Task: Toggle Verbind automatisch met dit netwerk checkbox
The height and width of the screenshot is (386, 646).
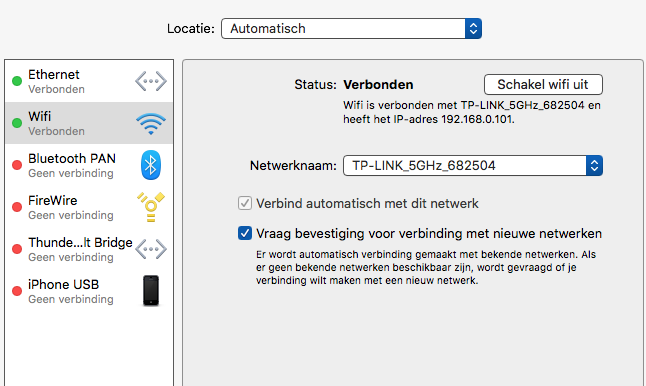Action: pos(245,203)
